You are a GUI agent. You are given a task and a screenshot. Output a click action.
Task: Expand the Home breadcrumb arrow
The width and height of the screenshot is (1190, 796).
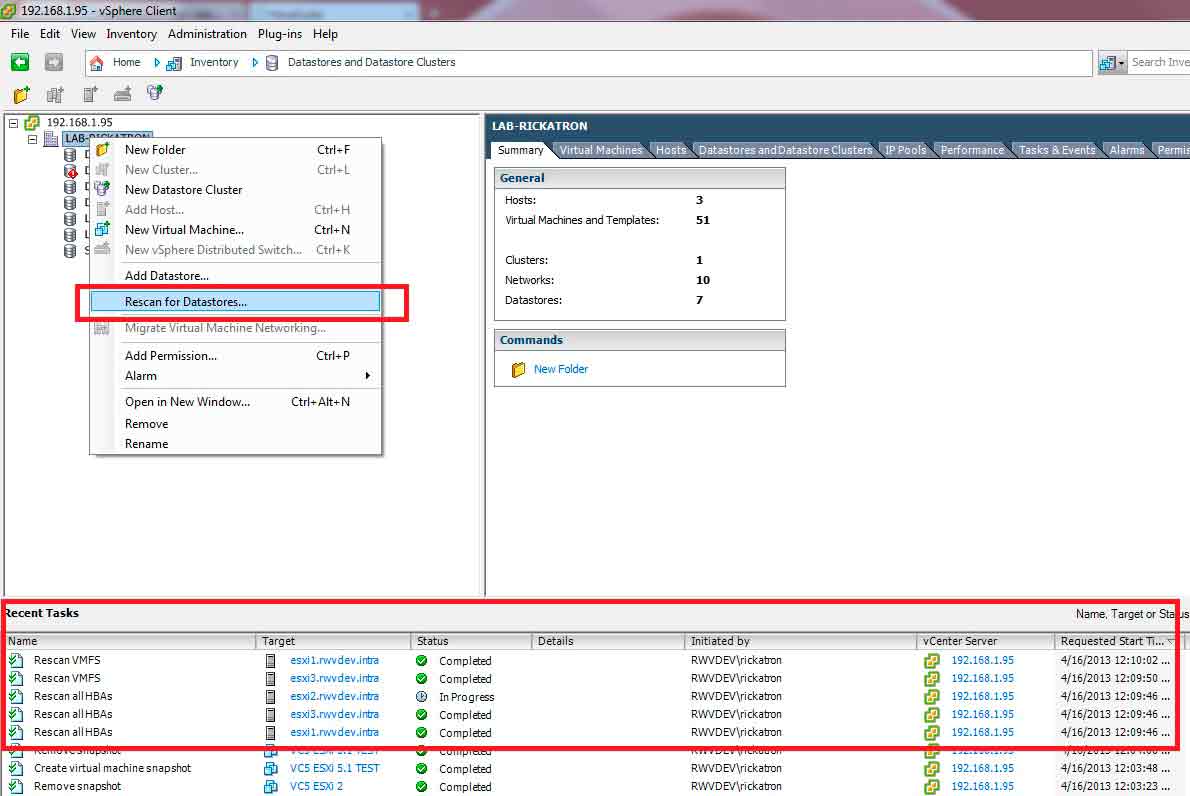click(x=156, y=63)
